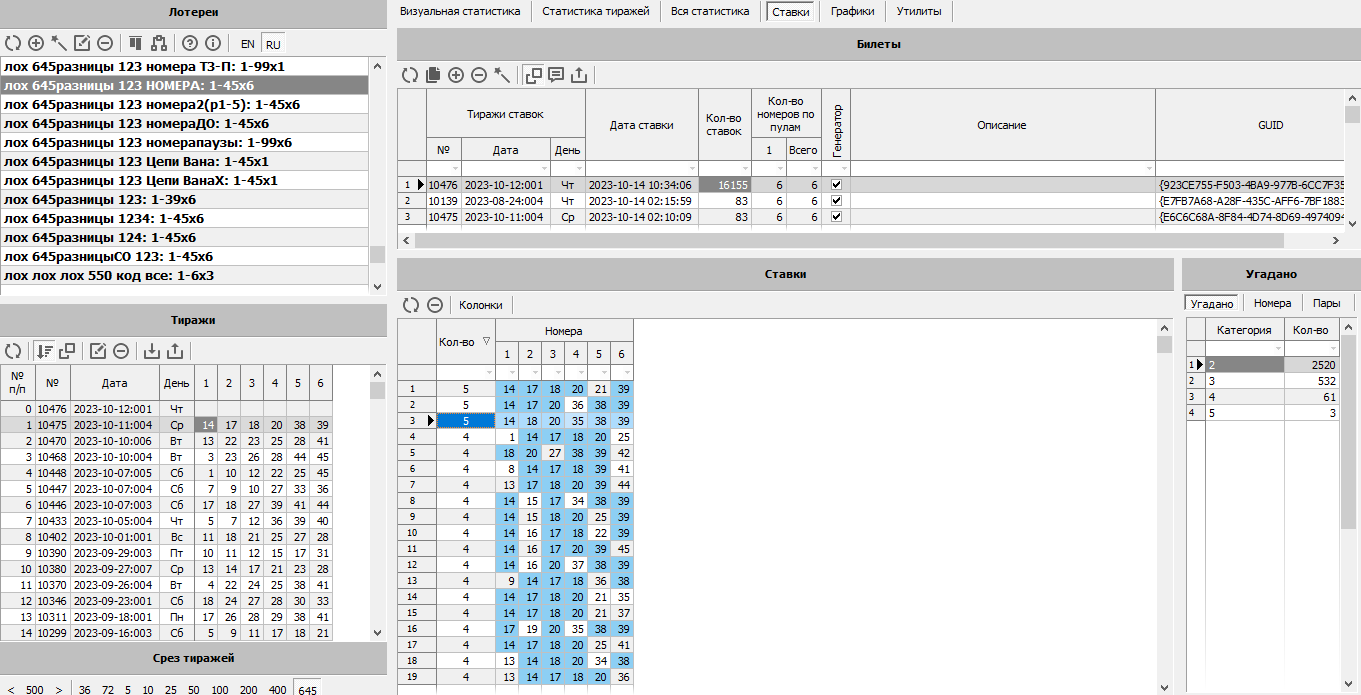
Task: Click the Ставки table vertical scrollbar
Action: pyautogui.click(x=1164, y=344)
